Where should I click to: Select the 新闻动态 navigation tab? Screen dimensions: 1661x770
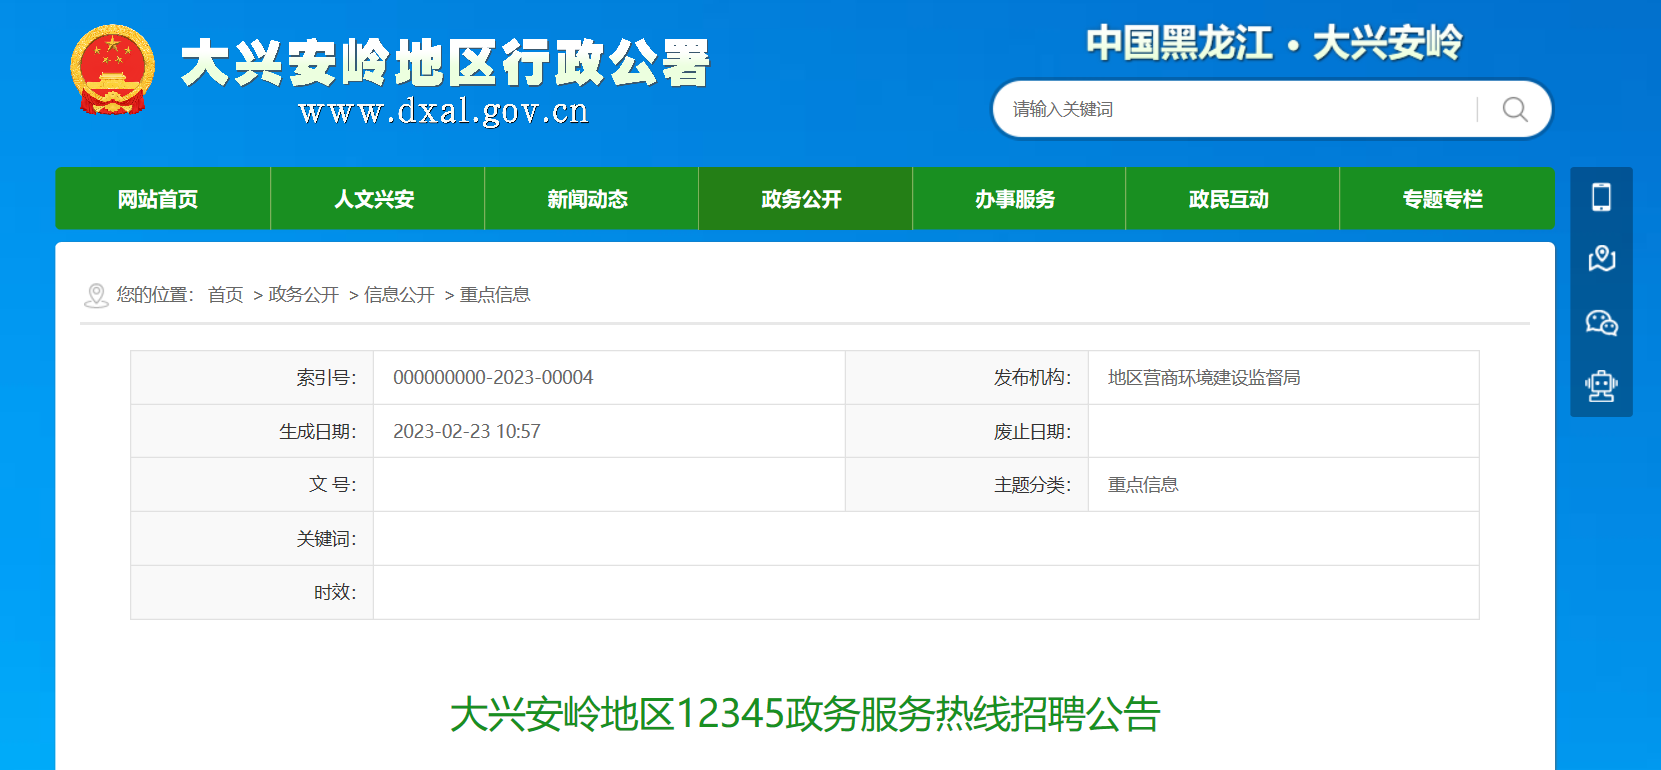[588, 199]
